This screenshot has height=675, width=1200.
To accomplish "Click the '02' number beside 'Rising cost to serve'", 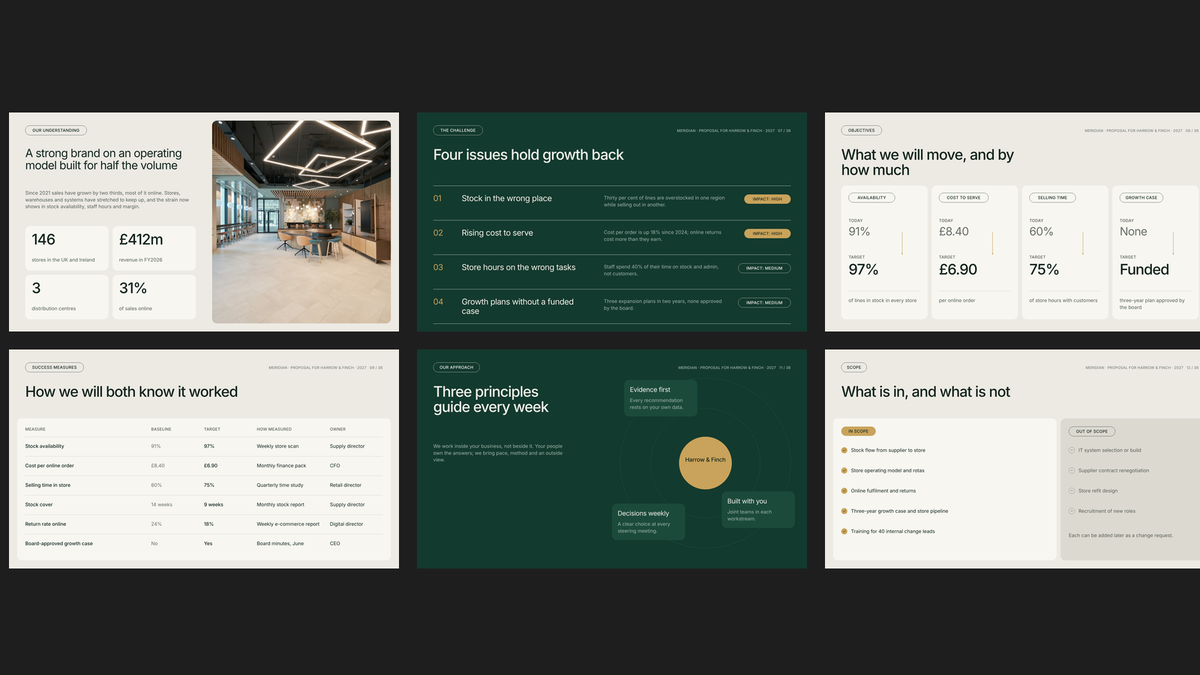I will click(437, 233).
